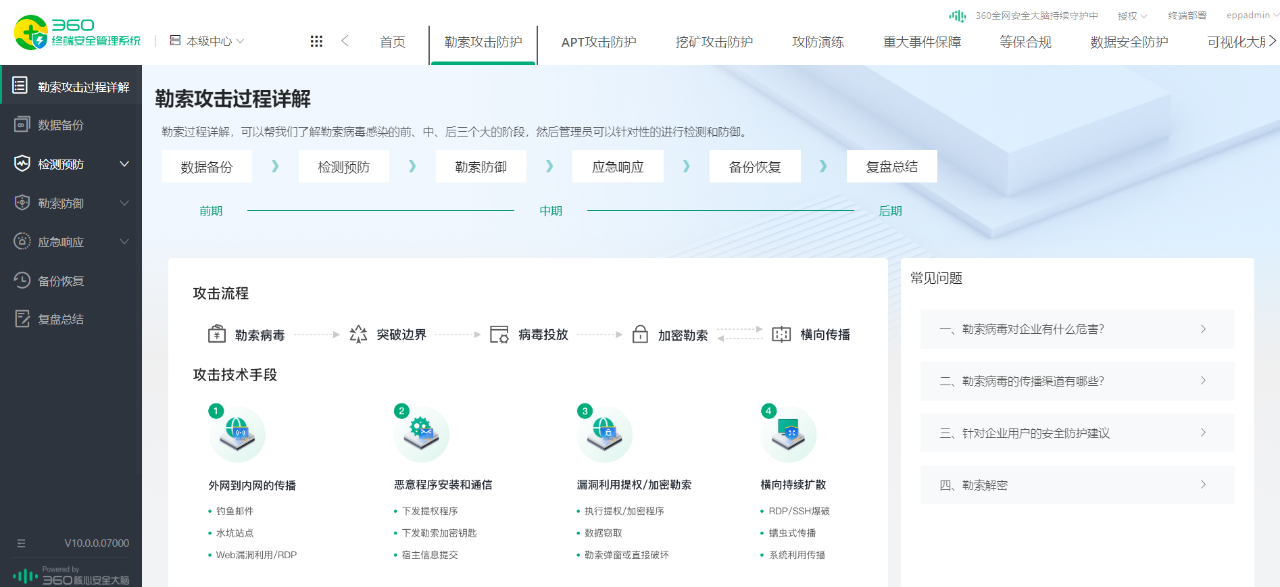The height and width of the screenshot is (587, 1280).
Task: Expand FAQ 三、针对企业用户的安全防护建议
Action: pos(1077,433)
